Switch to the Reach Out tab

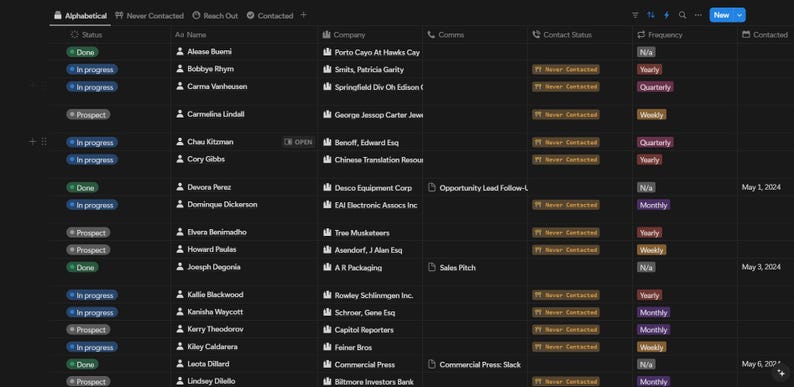[x=215, y=16]
